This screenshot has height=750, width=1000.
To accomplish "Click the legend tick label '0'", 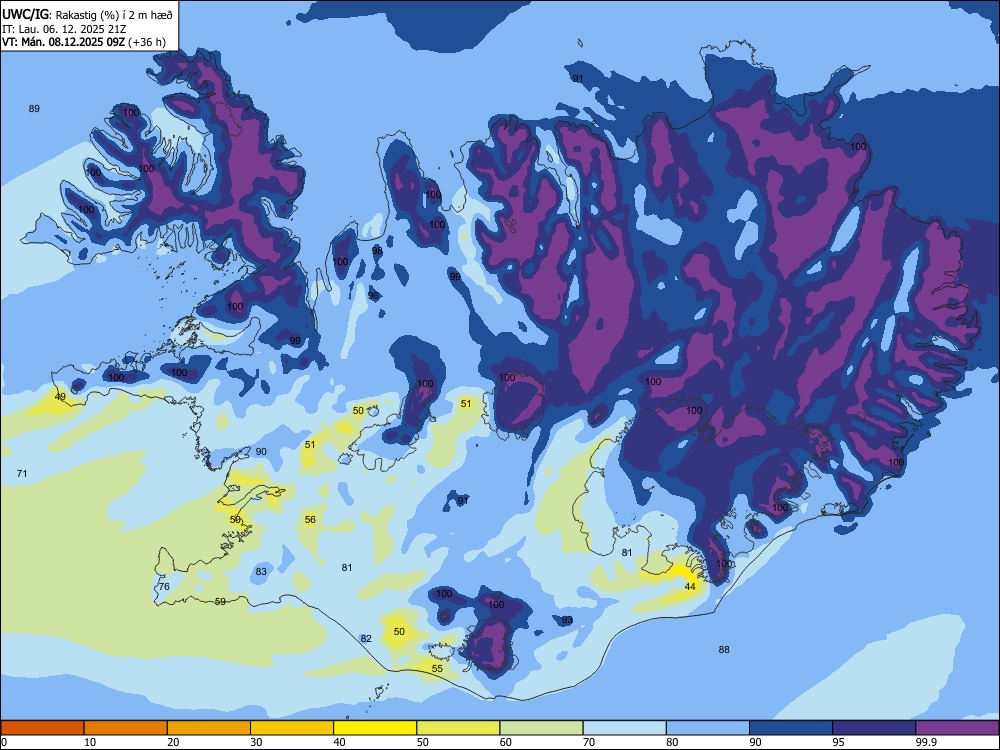I will (4, 742).
